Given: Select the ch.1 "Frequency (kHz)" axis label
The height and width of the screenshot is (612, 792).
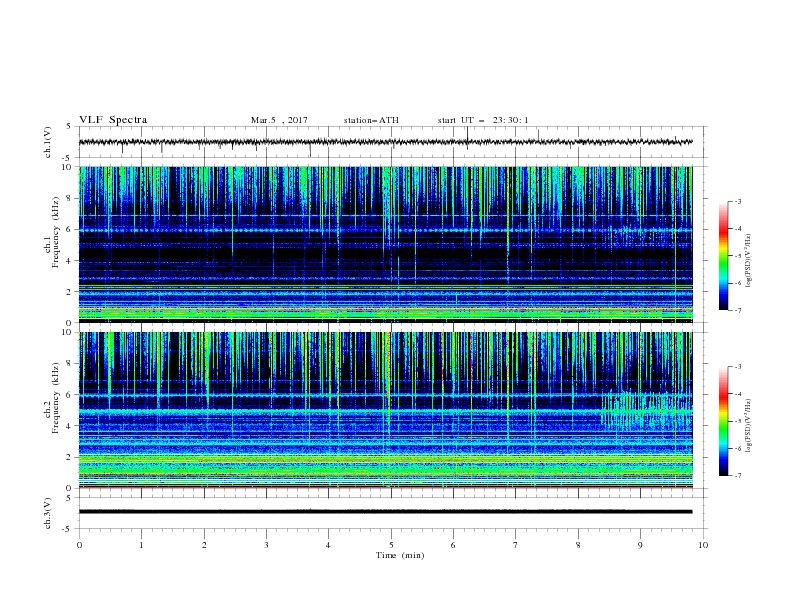Looking at the screenshot, I should (x=56, y=232).
